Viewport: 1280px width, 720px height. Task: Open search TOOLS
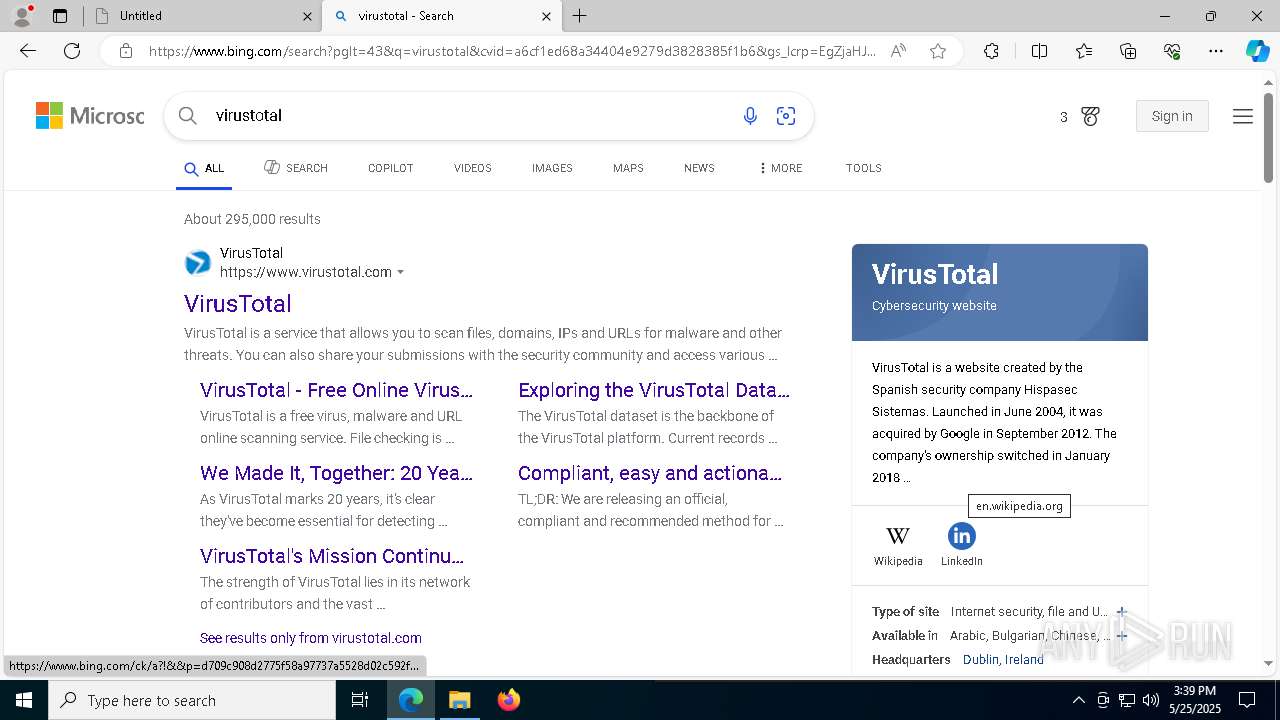pyautogui.click(x=863, y=168)
